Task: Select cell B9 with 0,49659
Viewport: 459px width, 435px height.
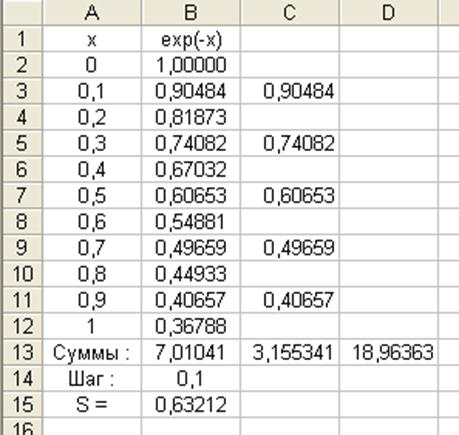Action: click(191, 248)
